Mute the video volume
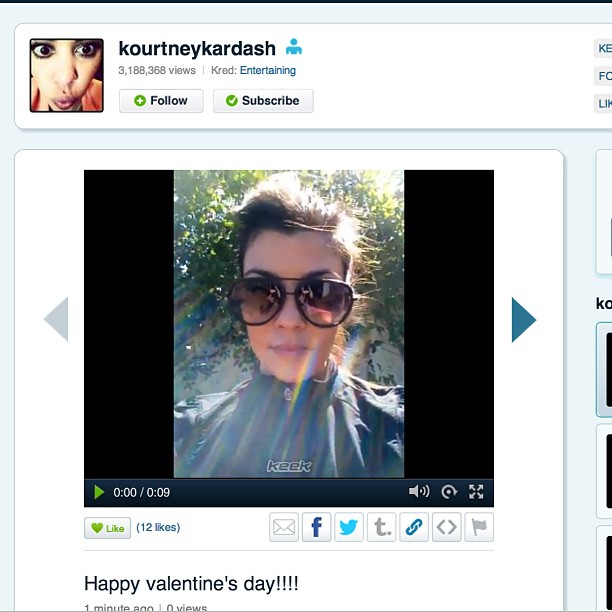Image resolution: width=612 pixels, height=612 pixels. click(x=419, y=491)
